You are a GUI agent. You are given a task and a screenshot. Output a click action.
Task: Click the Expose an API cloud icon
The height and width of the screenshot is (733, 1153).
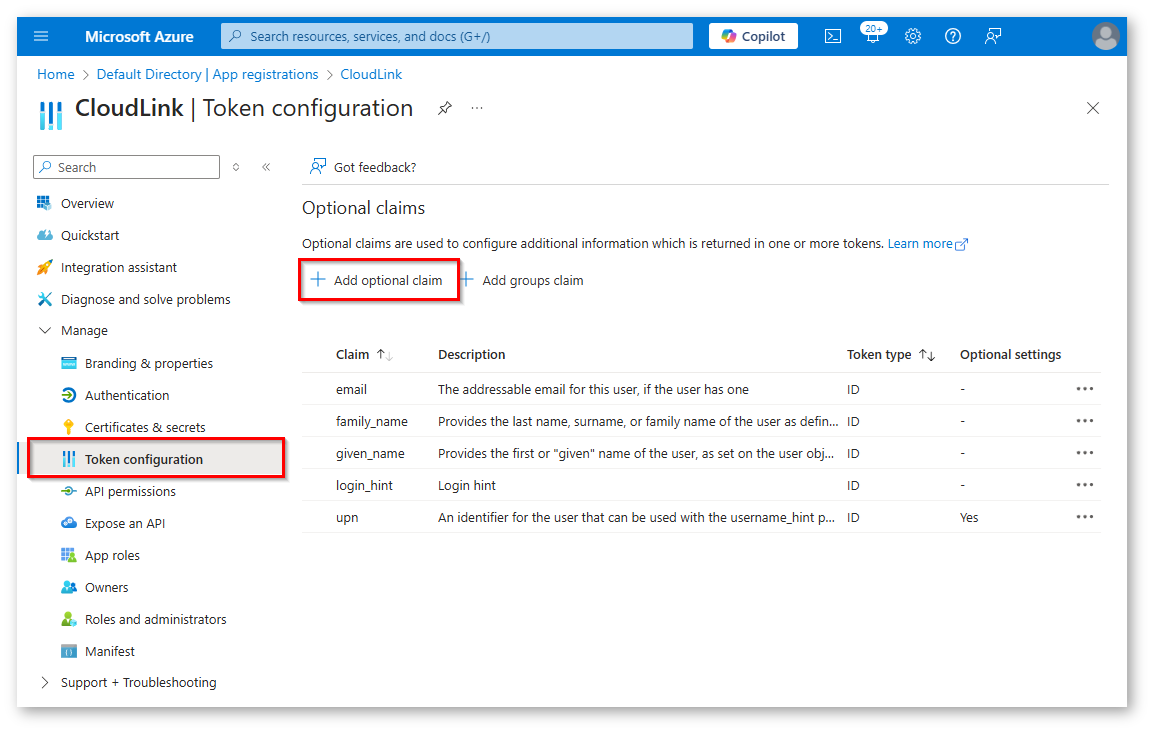[x=68, y=523]
